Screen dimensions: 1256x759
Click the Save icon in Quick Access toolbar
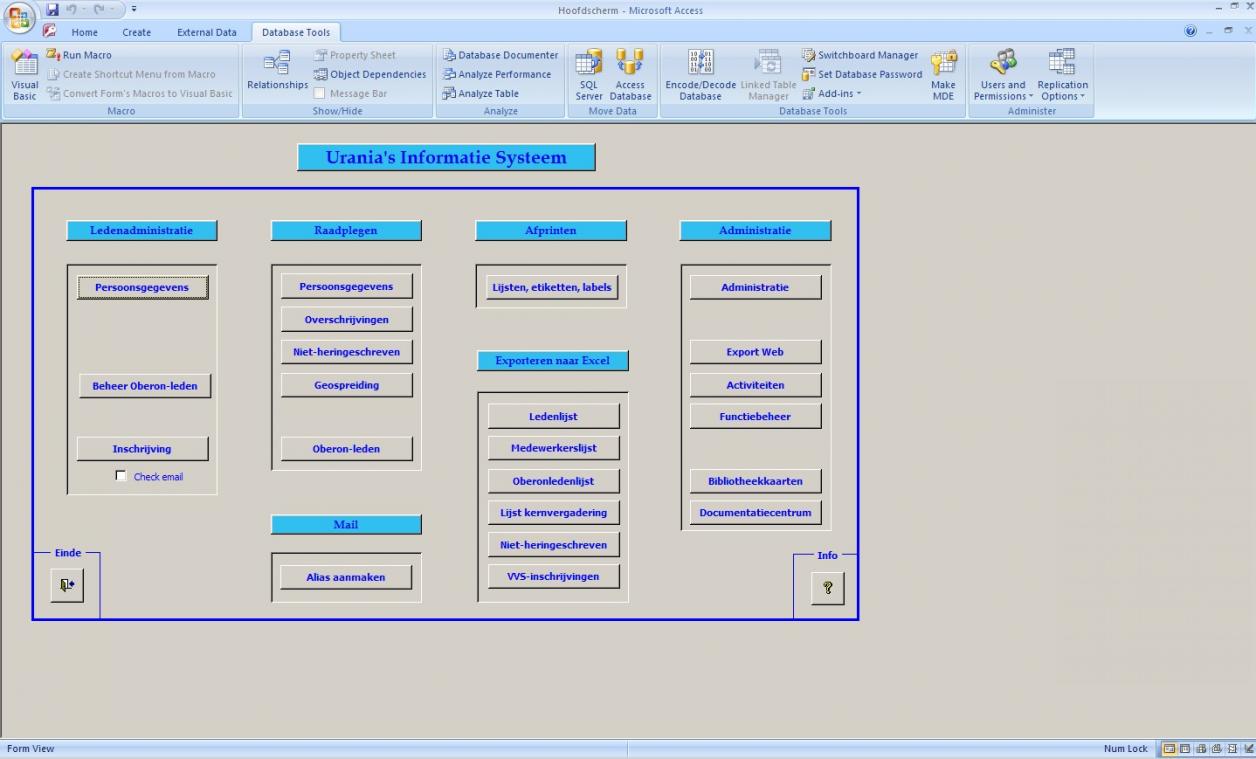[52, 9]
